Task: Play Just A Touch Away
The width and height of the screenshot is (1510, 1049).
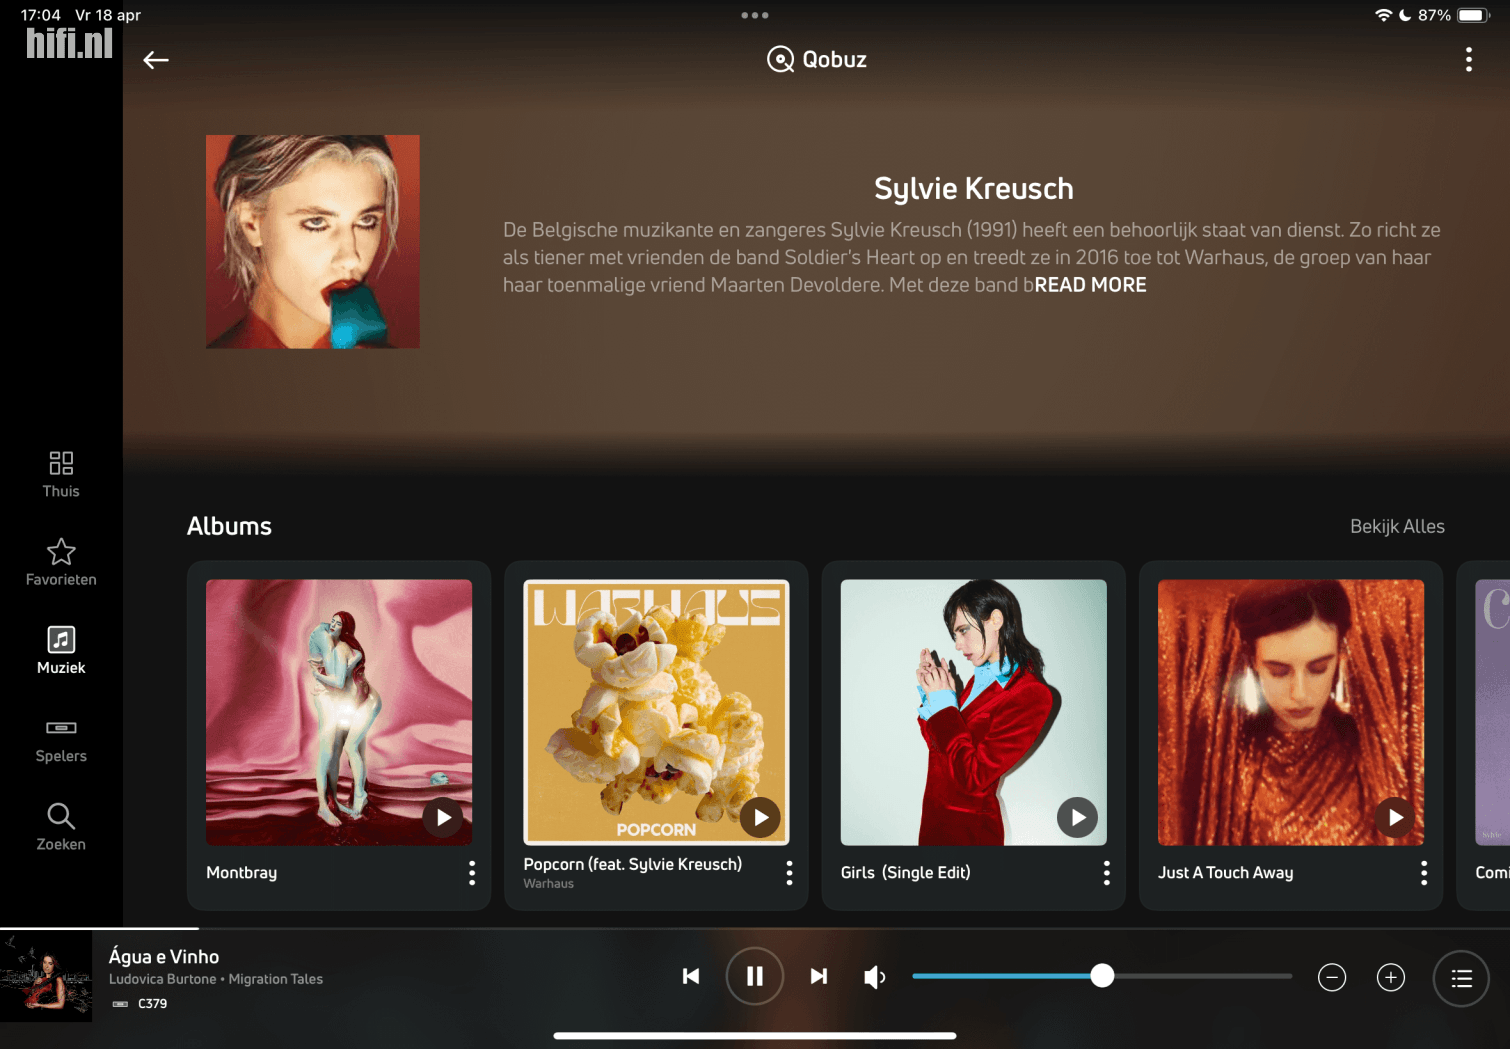Action: click(x=1395, y=817)
